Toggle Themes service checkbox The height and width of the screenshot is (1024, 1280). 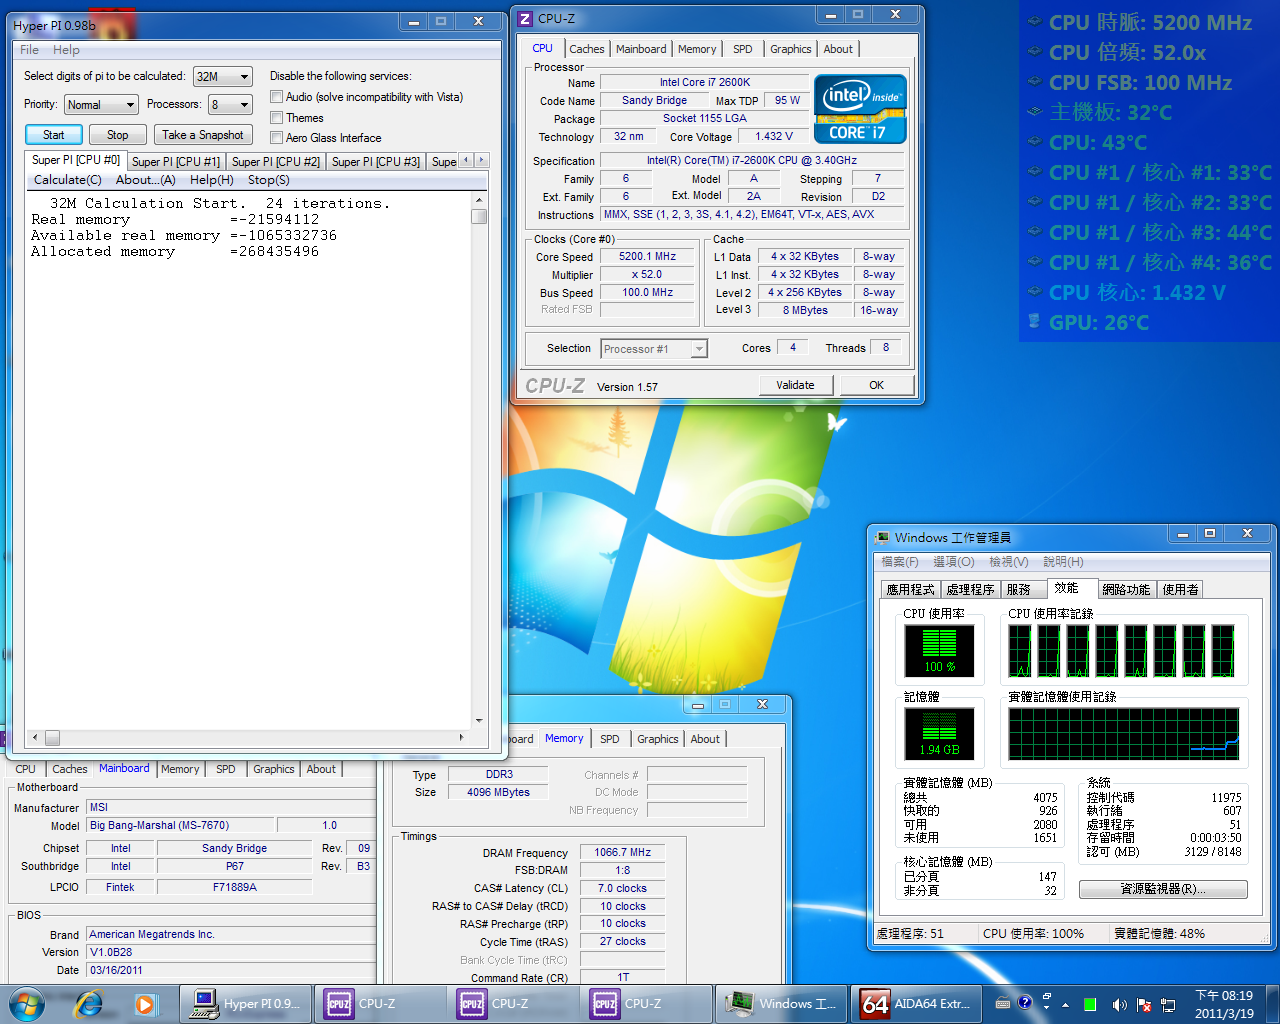point(276,118)
